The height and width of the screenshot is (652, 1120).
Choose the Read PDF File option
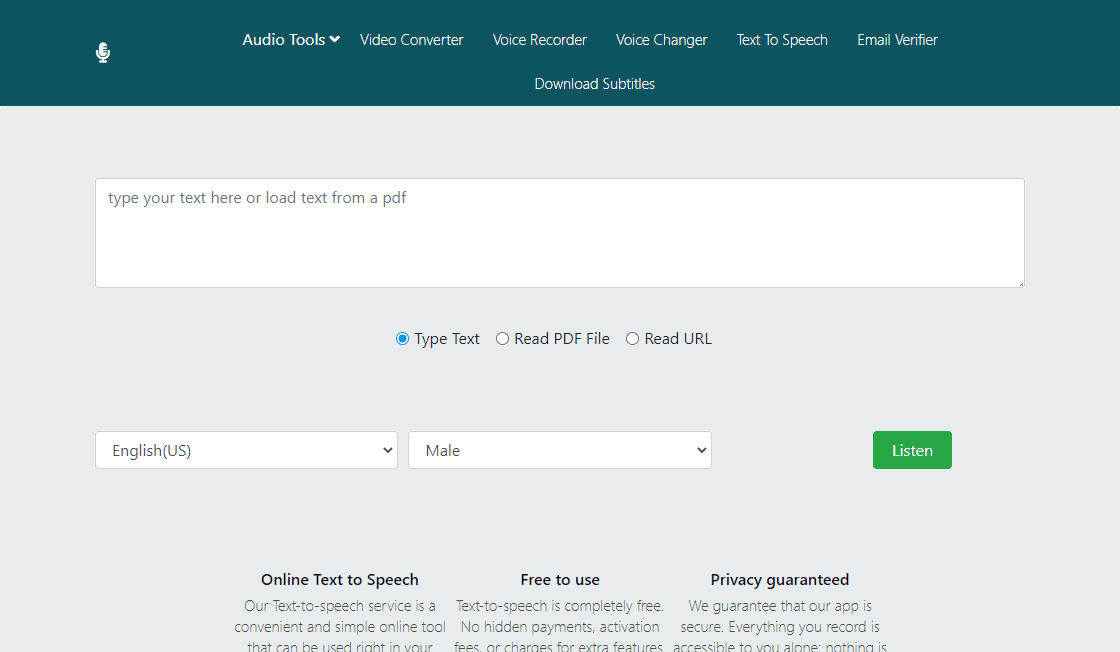[503, 339]
